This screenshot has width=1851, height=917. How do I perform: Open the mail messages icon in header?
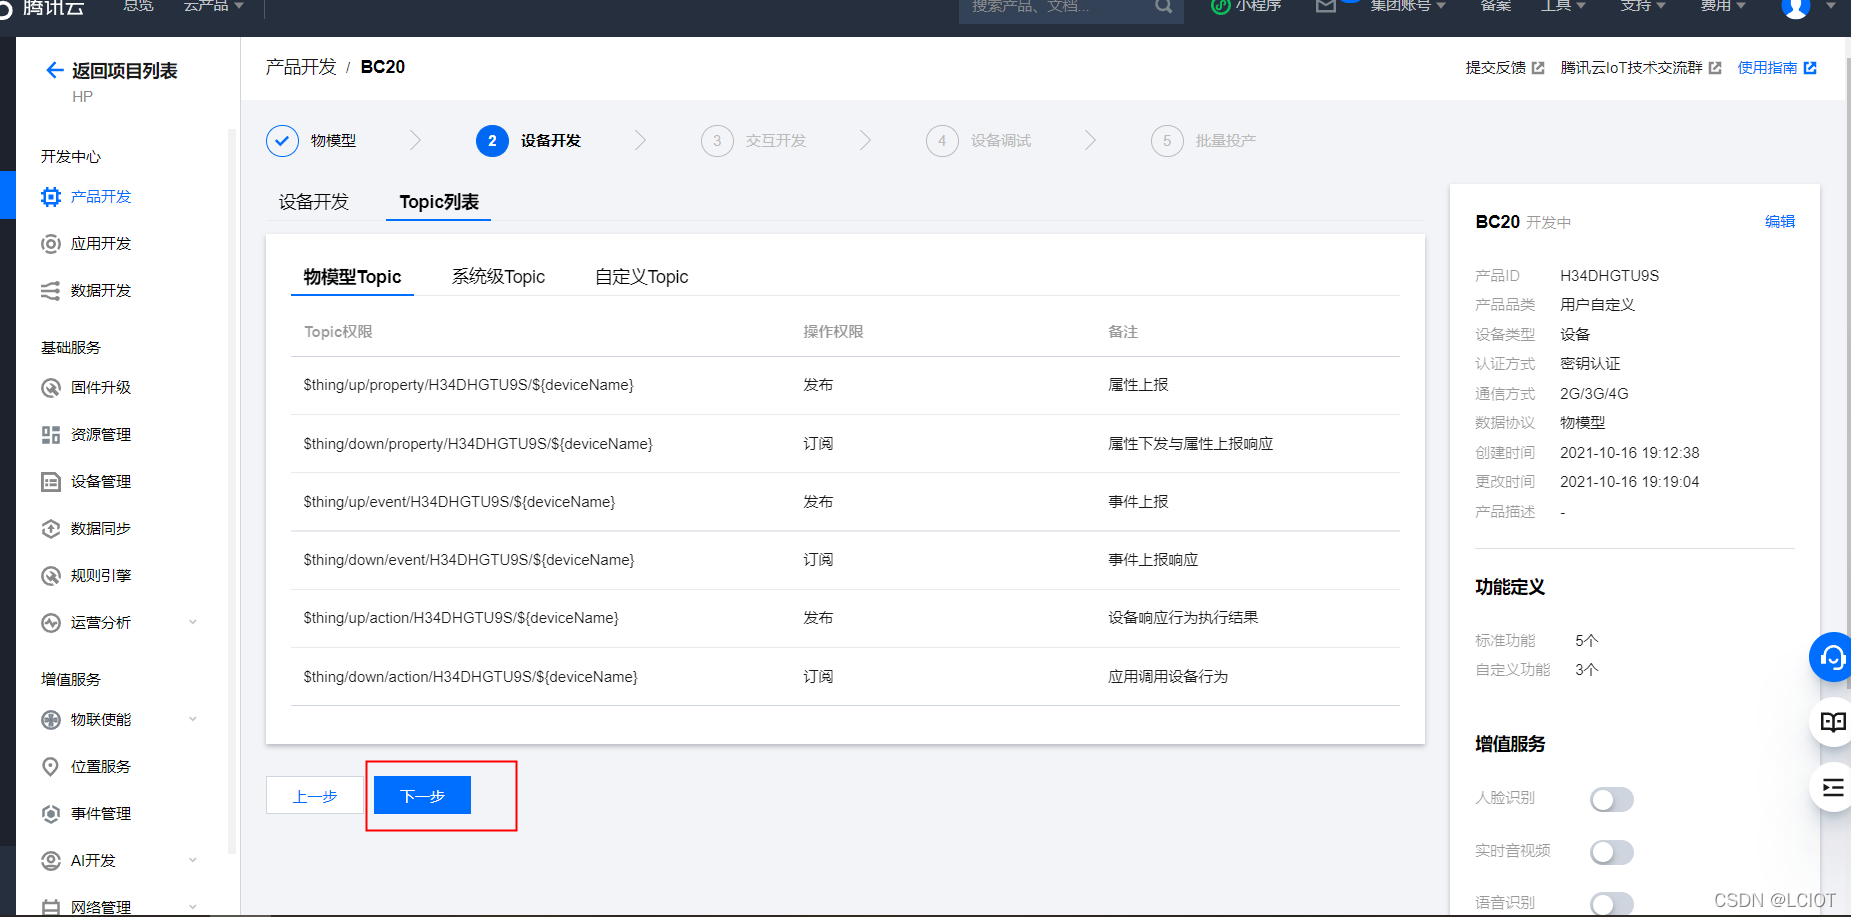(1326, 6)
